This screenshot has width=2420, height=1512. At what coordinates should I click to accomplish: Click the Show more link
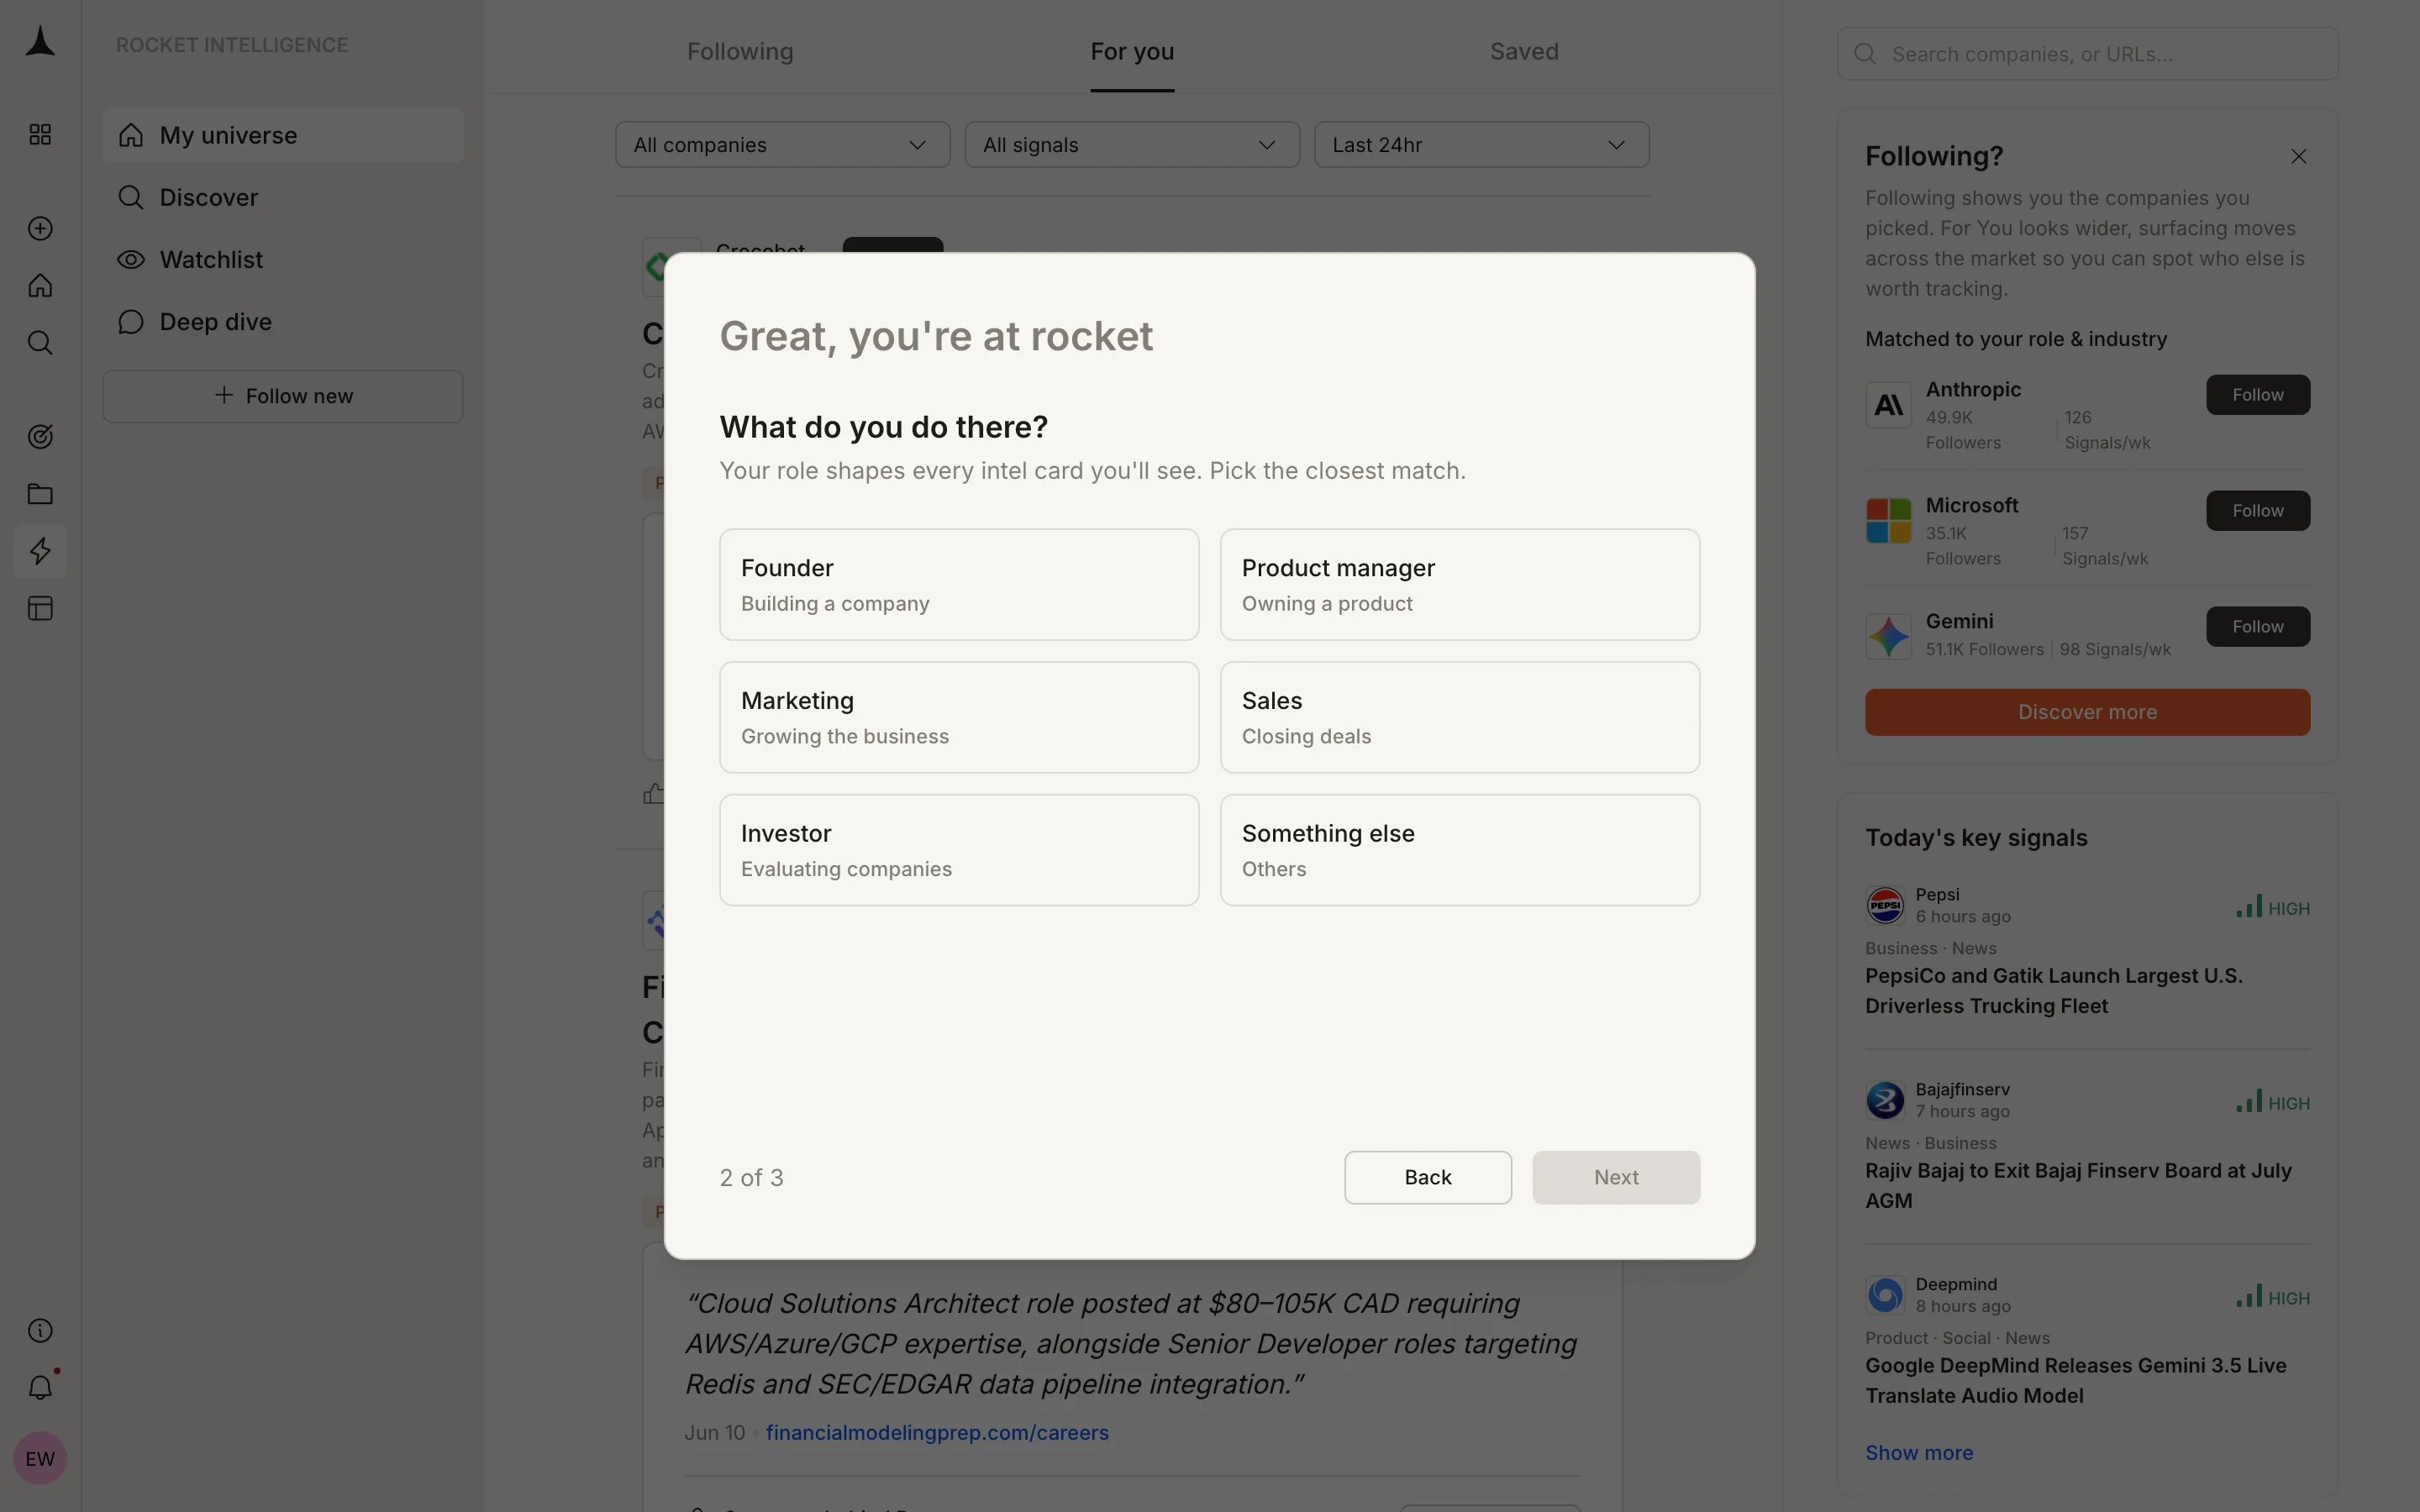1919,1452
